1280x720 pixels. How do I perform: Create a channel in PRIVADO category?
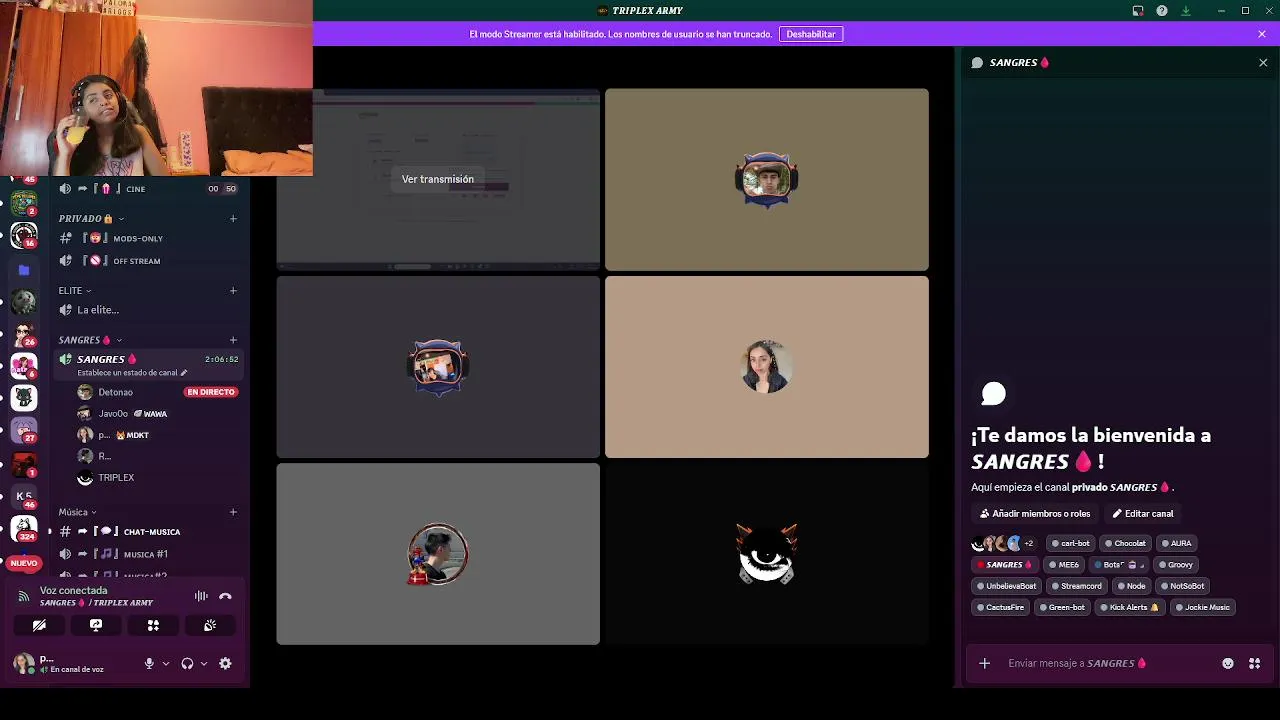click(x=233, y=218)
